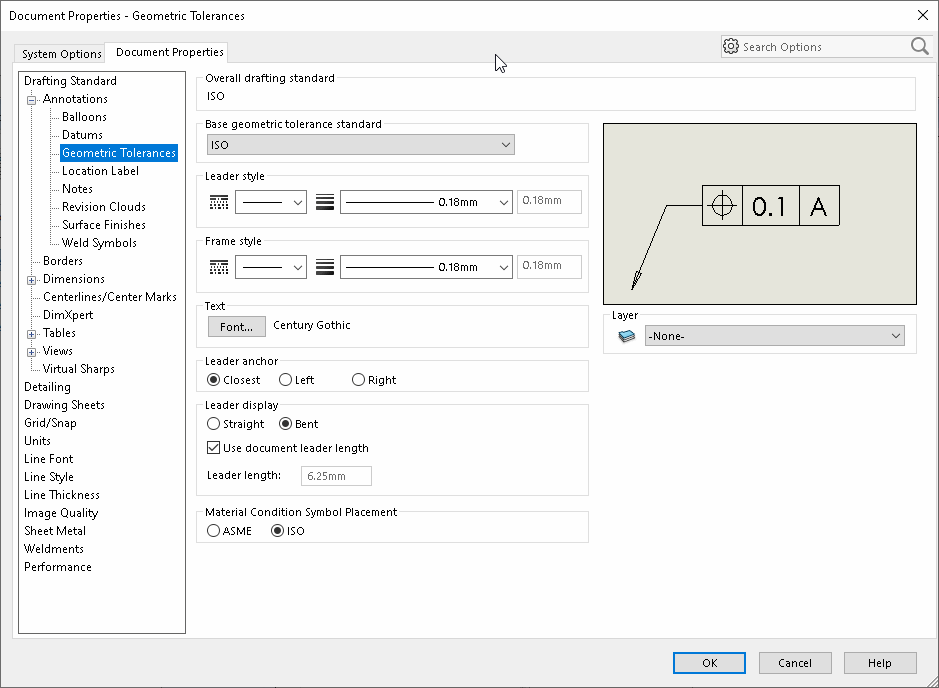Open Frame style 0.18mm thickness dropdown
Viewport: 939px width, 688px height.
(426, 267)
